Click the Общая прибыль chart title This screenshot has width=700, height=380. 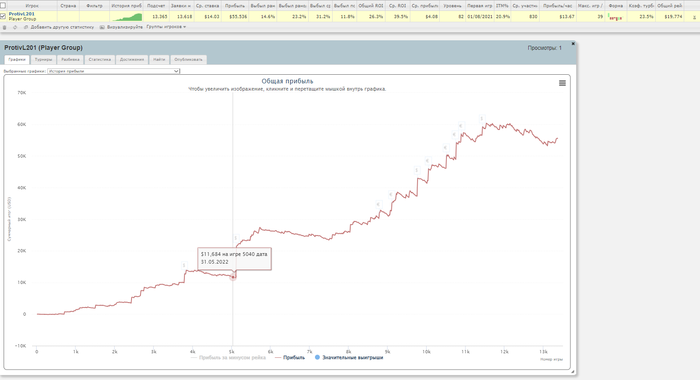click(x=287, y=81)
